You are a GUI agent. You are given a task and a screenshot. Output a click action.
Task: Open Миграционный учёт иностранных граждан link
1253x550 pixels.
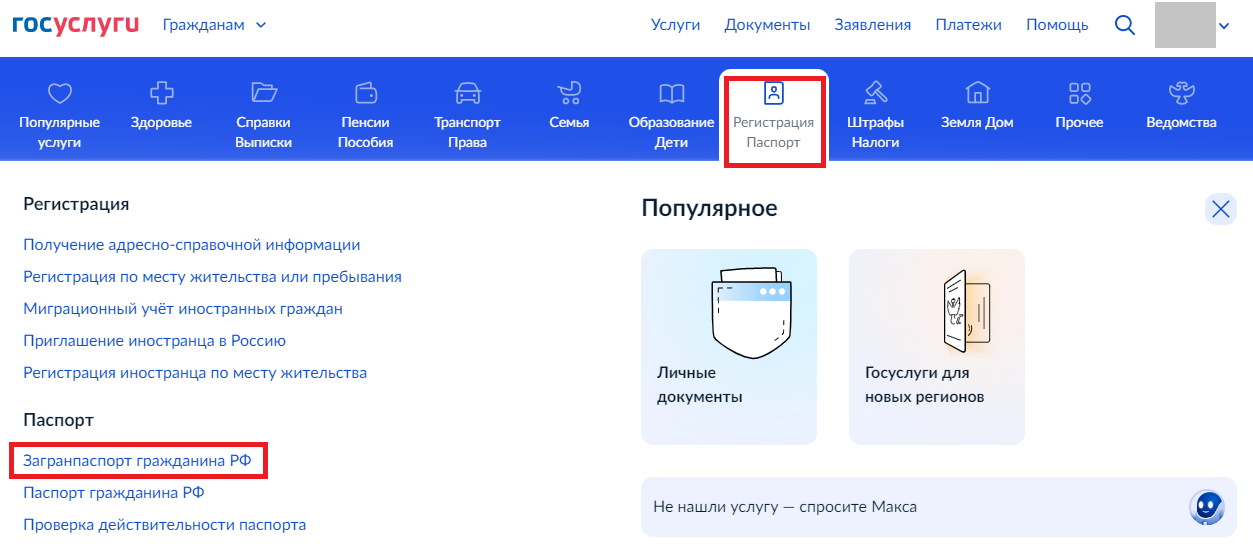pos(183,308)
